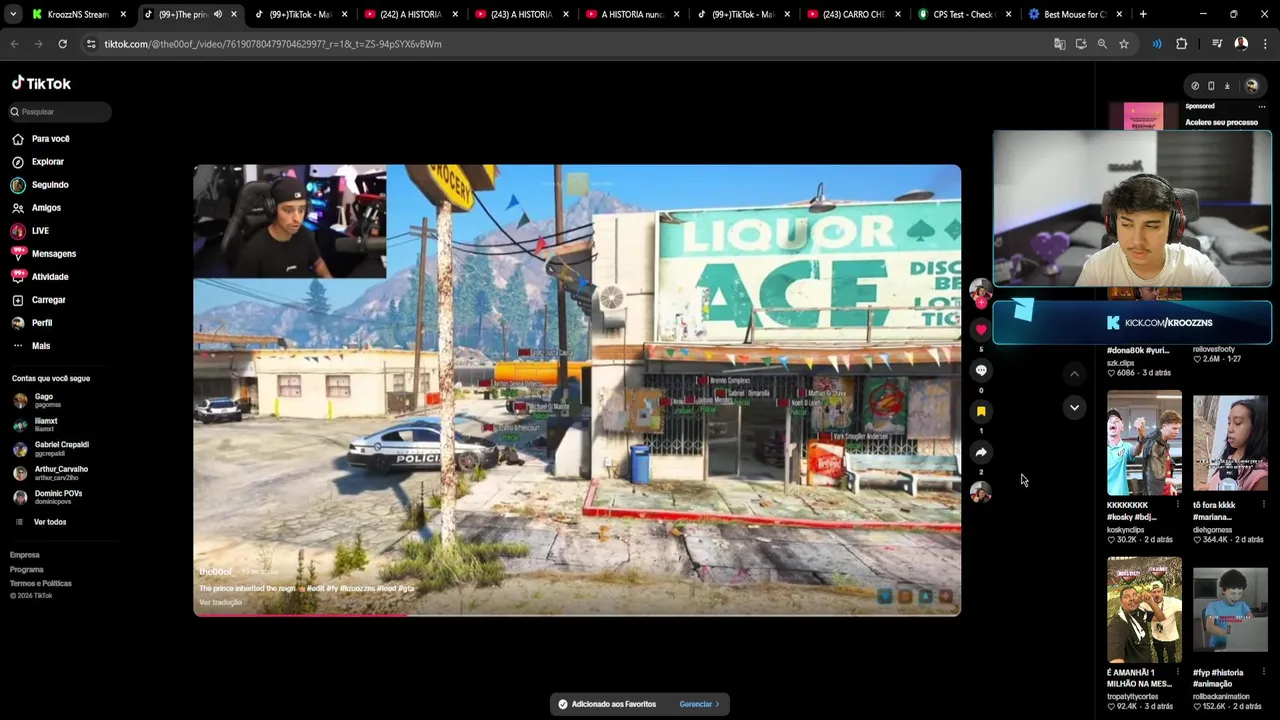The image size is (1280, 720).
Task: Go to previous video with up chevron
Action: click(x=1074, y=374)
